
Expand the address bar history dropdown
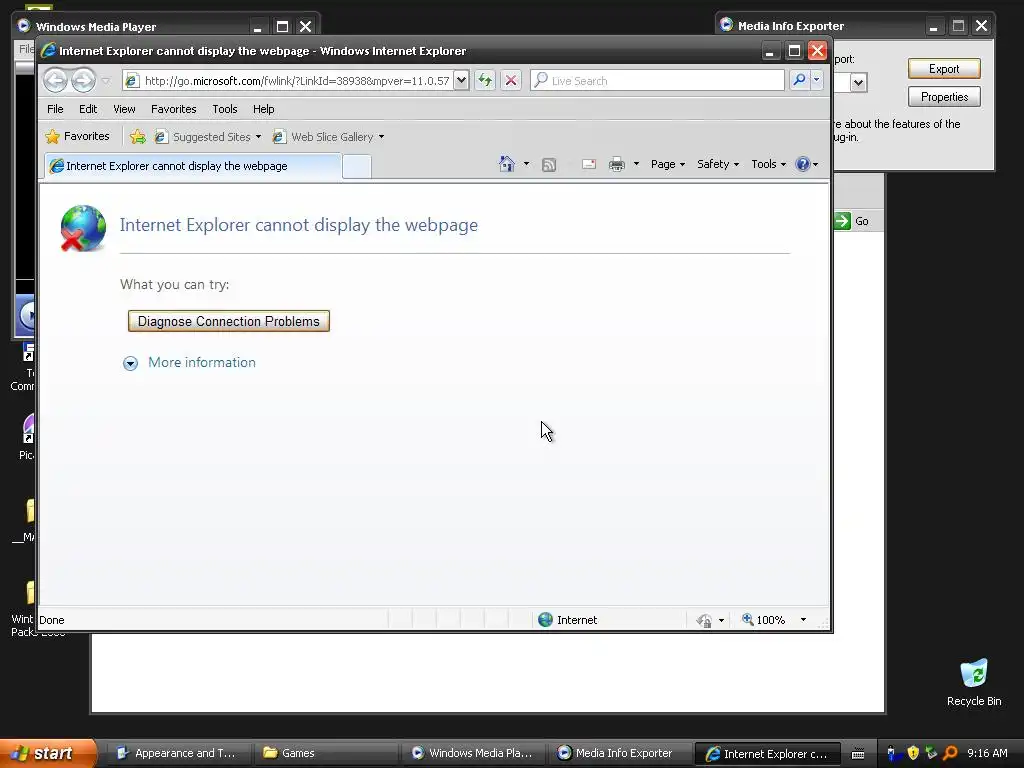[x=461, y=80]
